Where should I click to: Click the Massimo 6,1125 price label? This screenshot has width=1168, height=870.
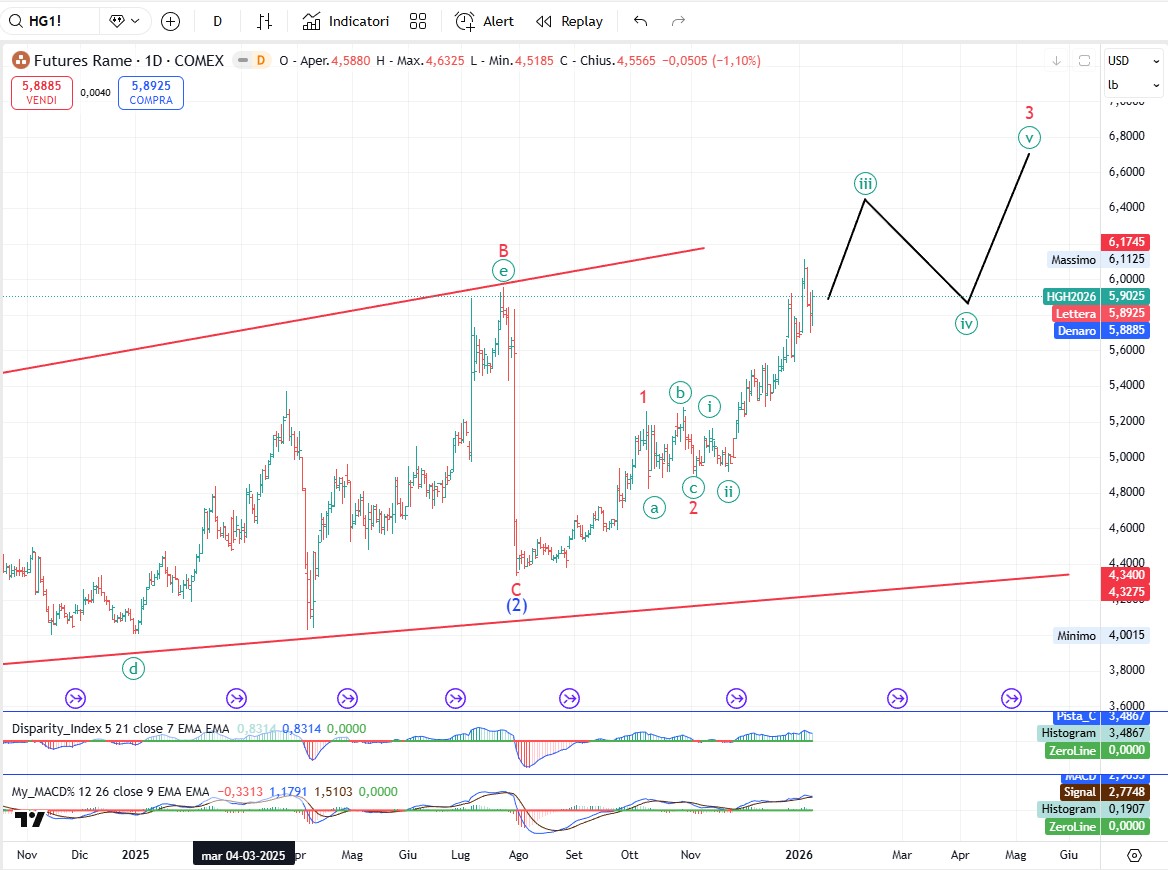point(1098,259)
